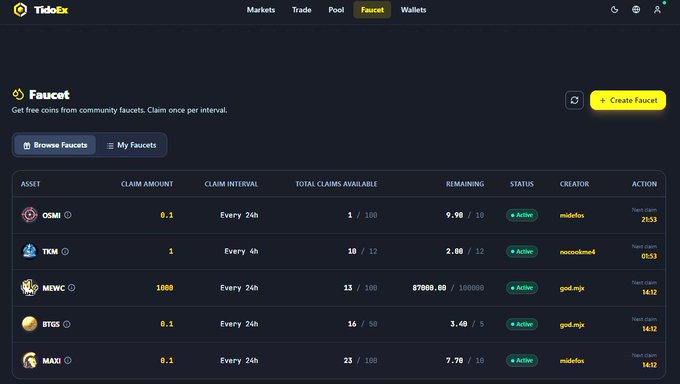Open the Pool menu item
Screen dimensions: 680x384
point(336,10)
